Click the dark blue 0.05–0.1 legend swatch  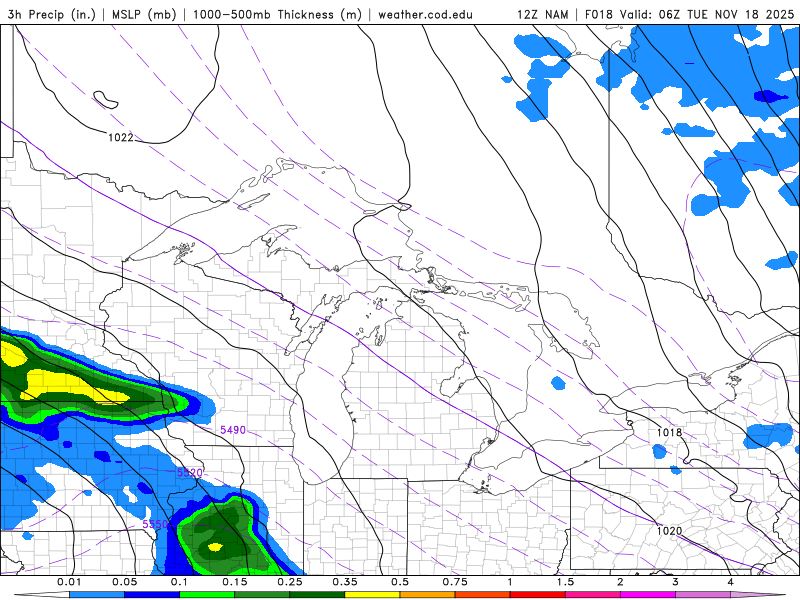pos(152,595)
